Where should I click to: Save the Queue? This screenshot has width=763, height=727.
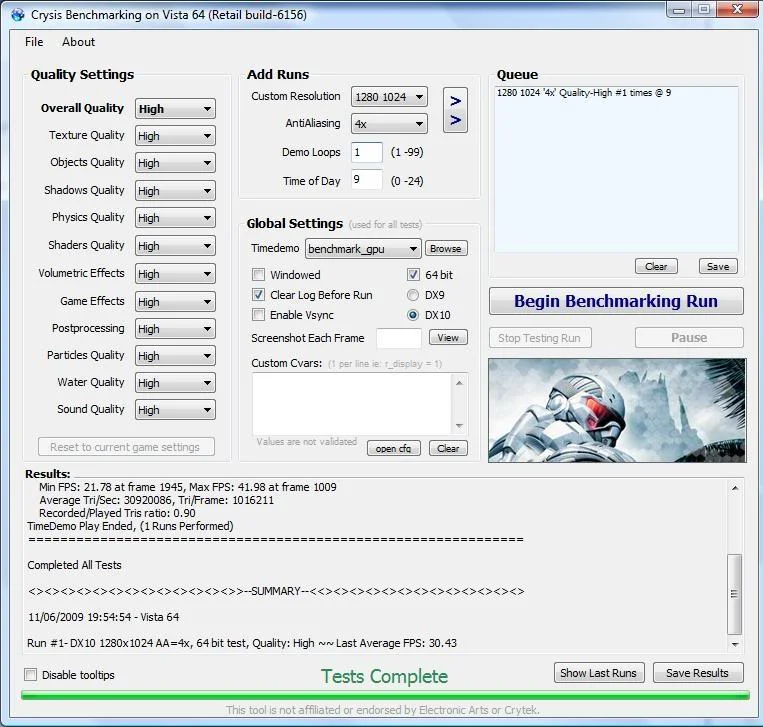(x=718, y=266)
